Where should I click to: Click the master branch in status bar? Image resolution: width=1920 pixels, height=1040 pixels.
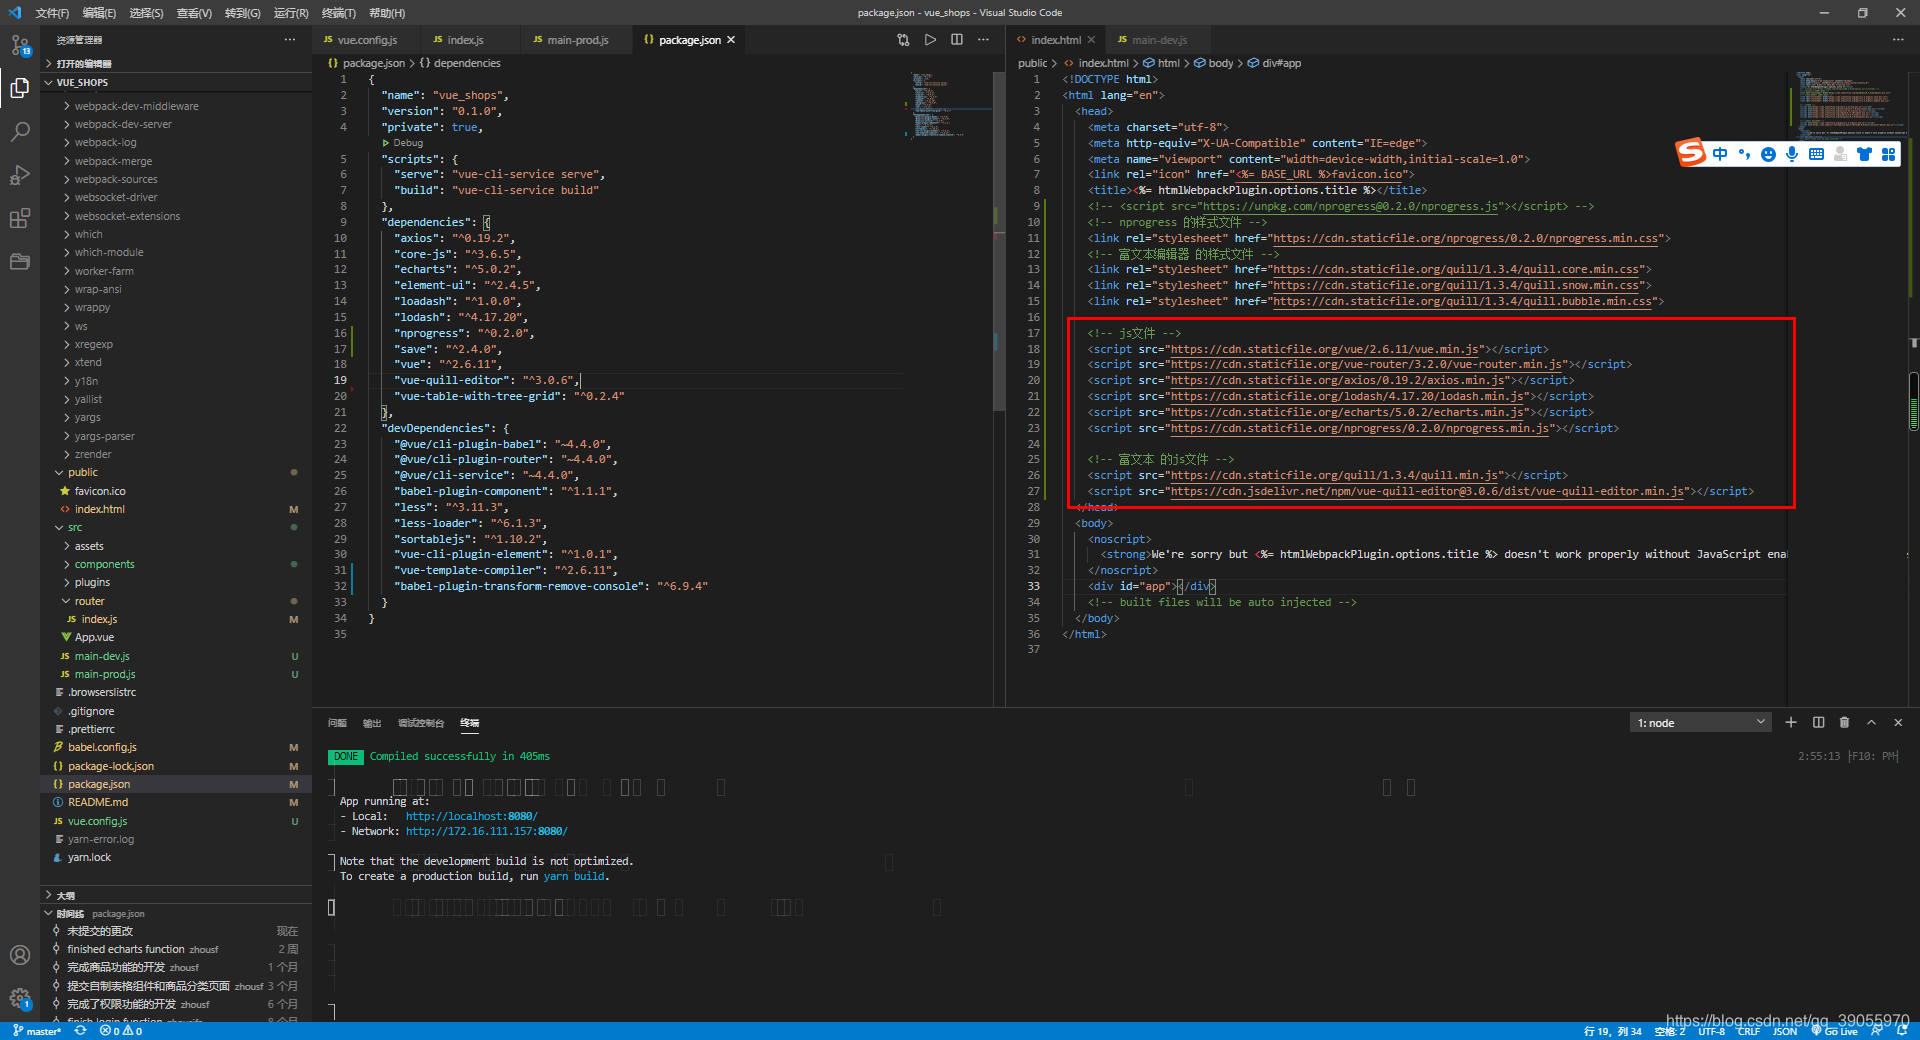pyautogui.click(x=37, y=1031)
